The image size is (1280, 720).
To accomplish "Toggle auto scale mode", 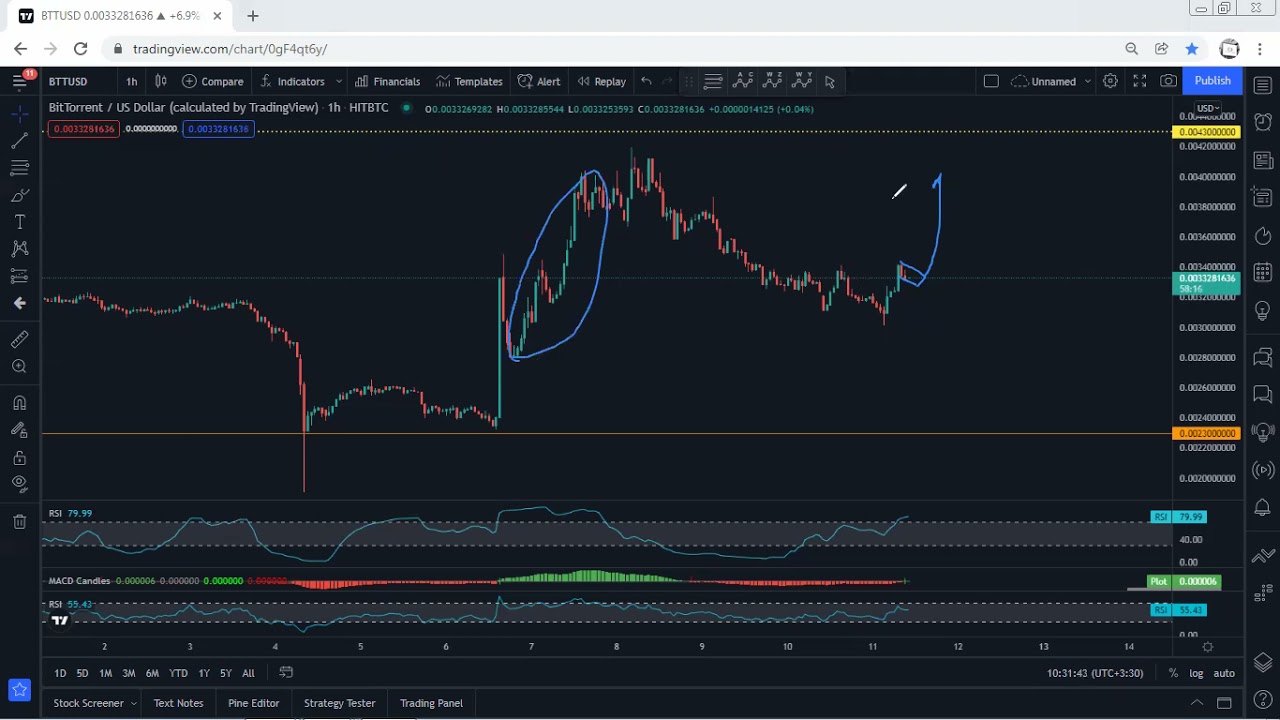I will pyautogui.click(x=1224, y=673).
